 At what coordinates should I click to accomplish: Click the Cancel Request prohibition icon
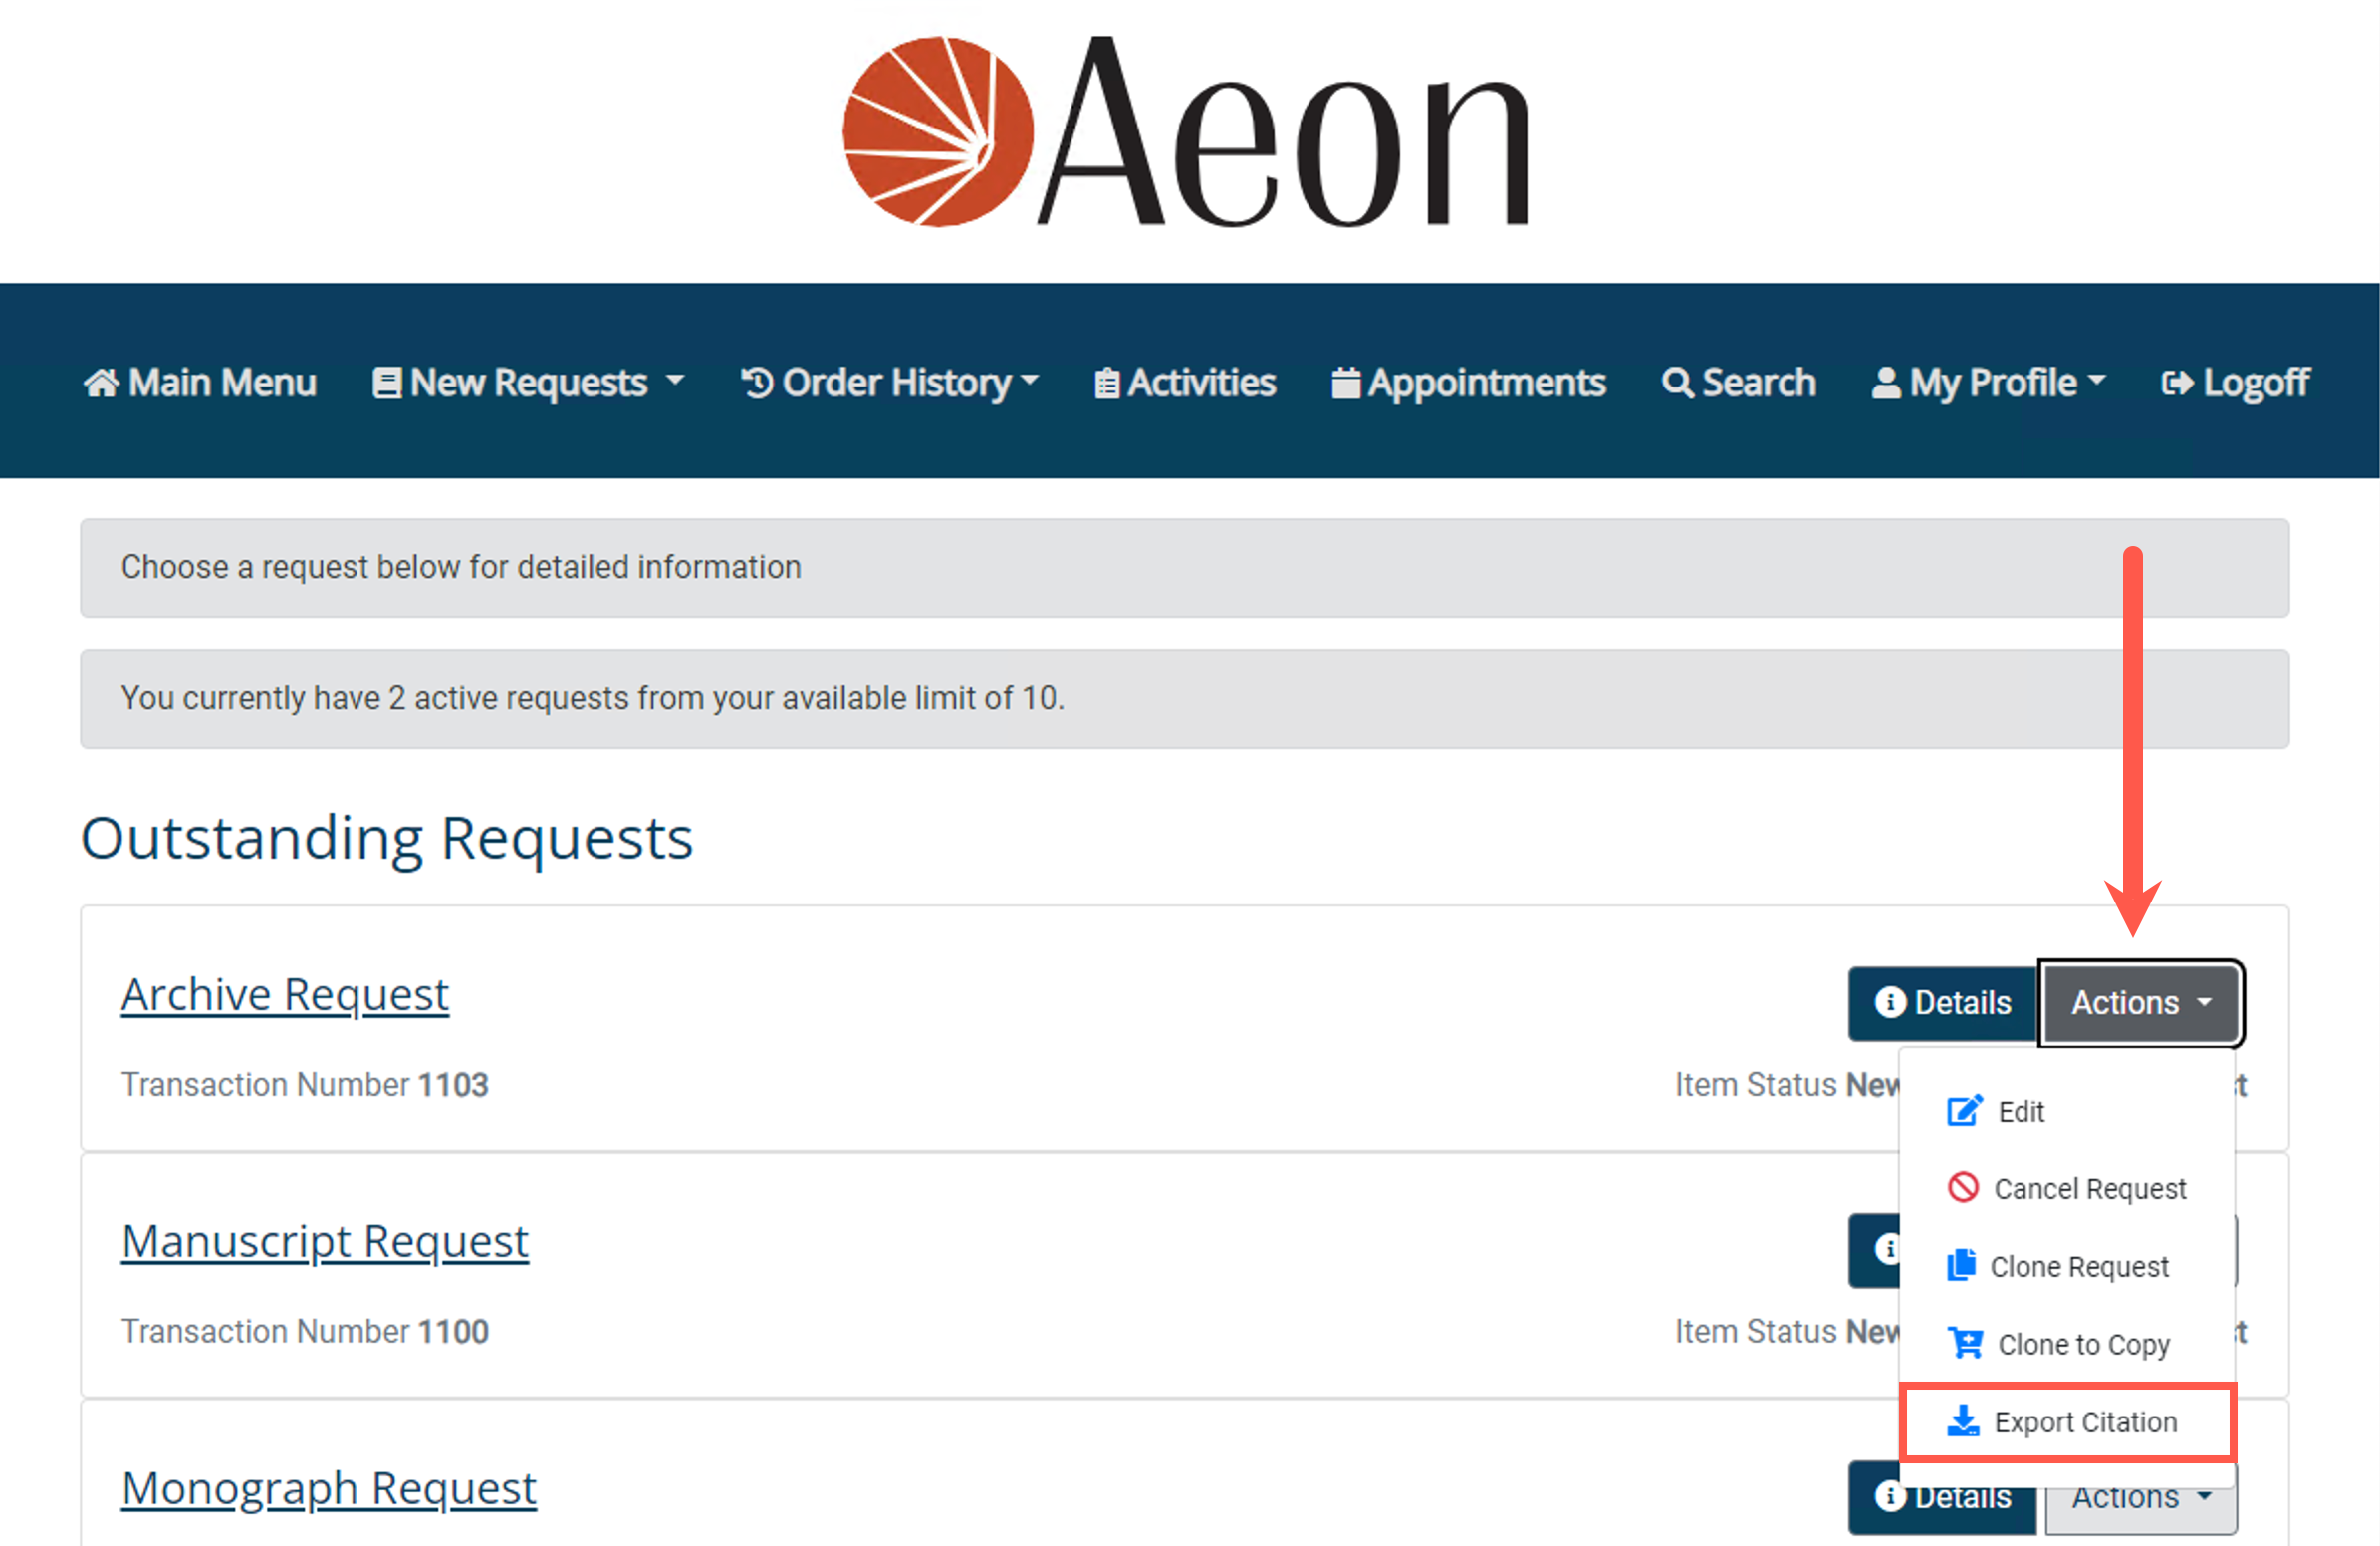1963,1188
